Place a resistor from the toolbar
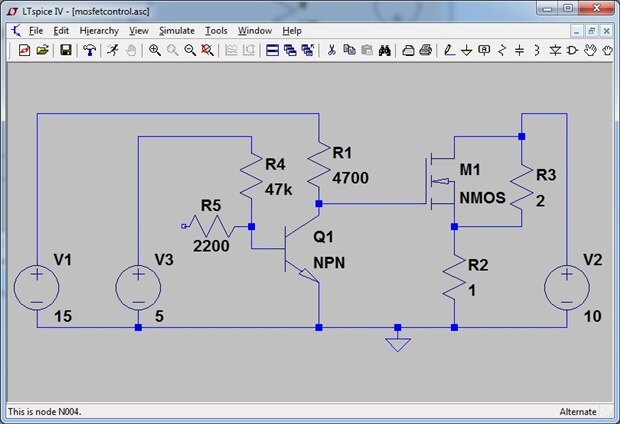 (x=502, y=50)
